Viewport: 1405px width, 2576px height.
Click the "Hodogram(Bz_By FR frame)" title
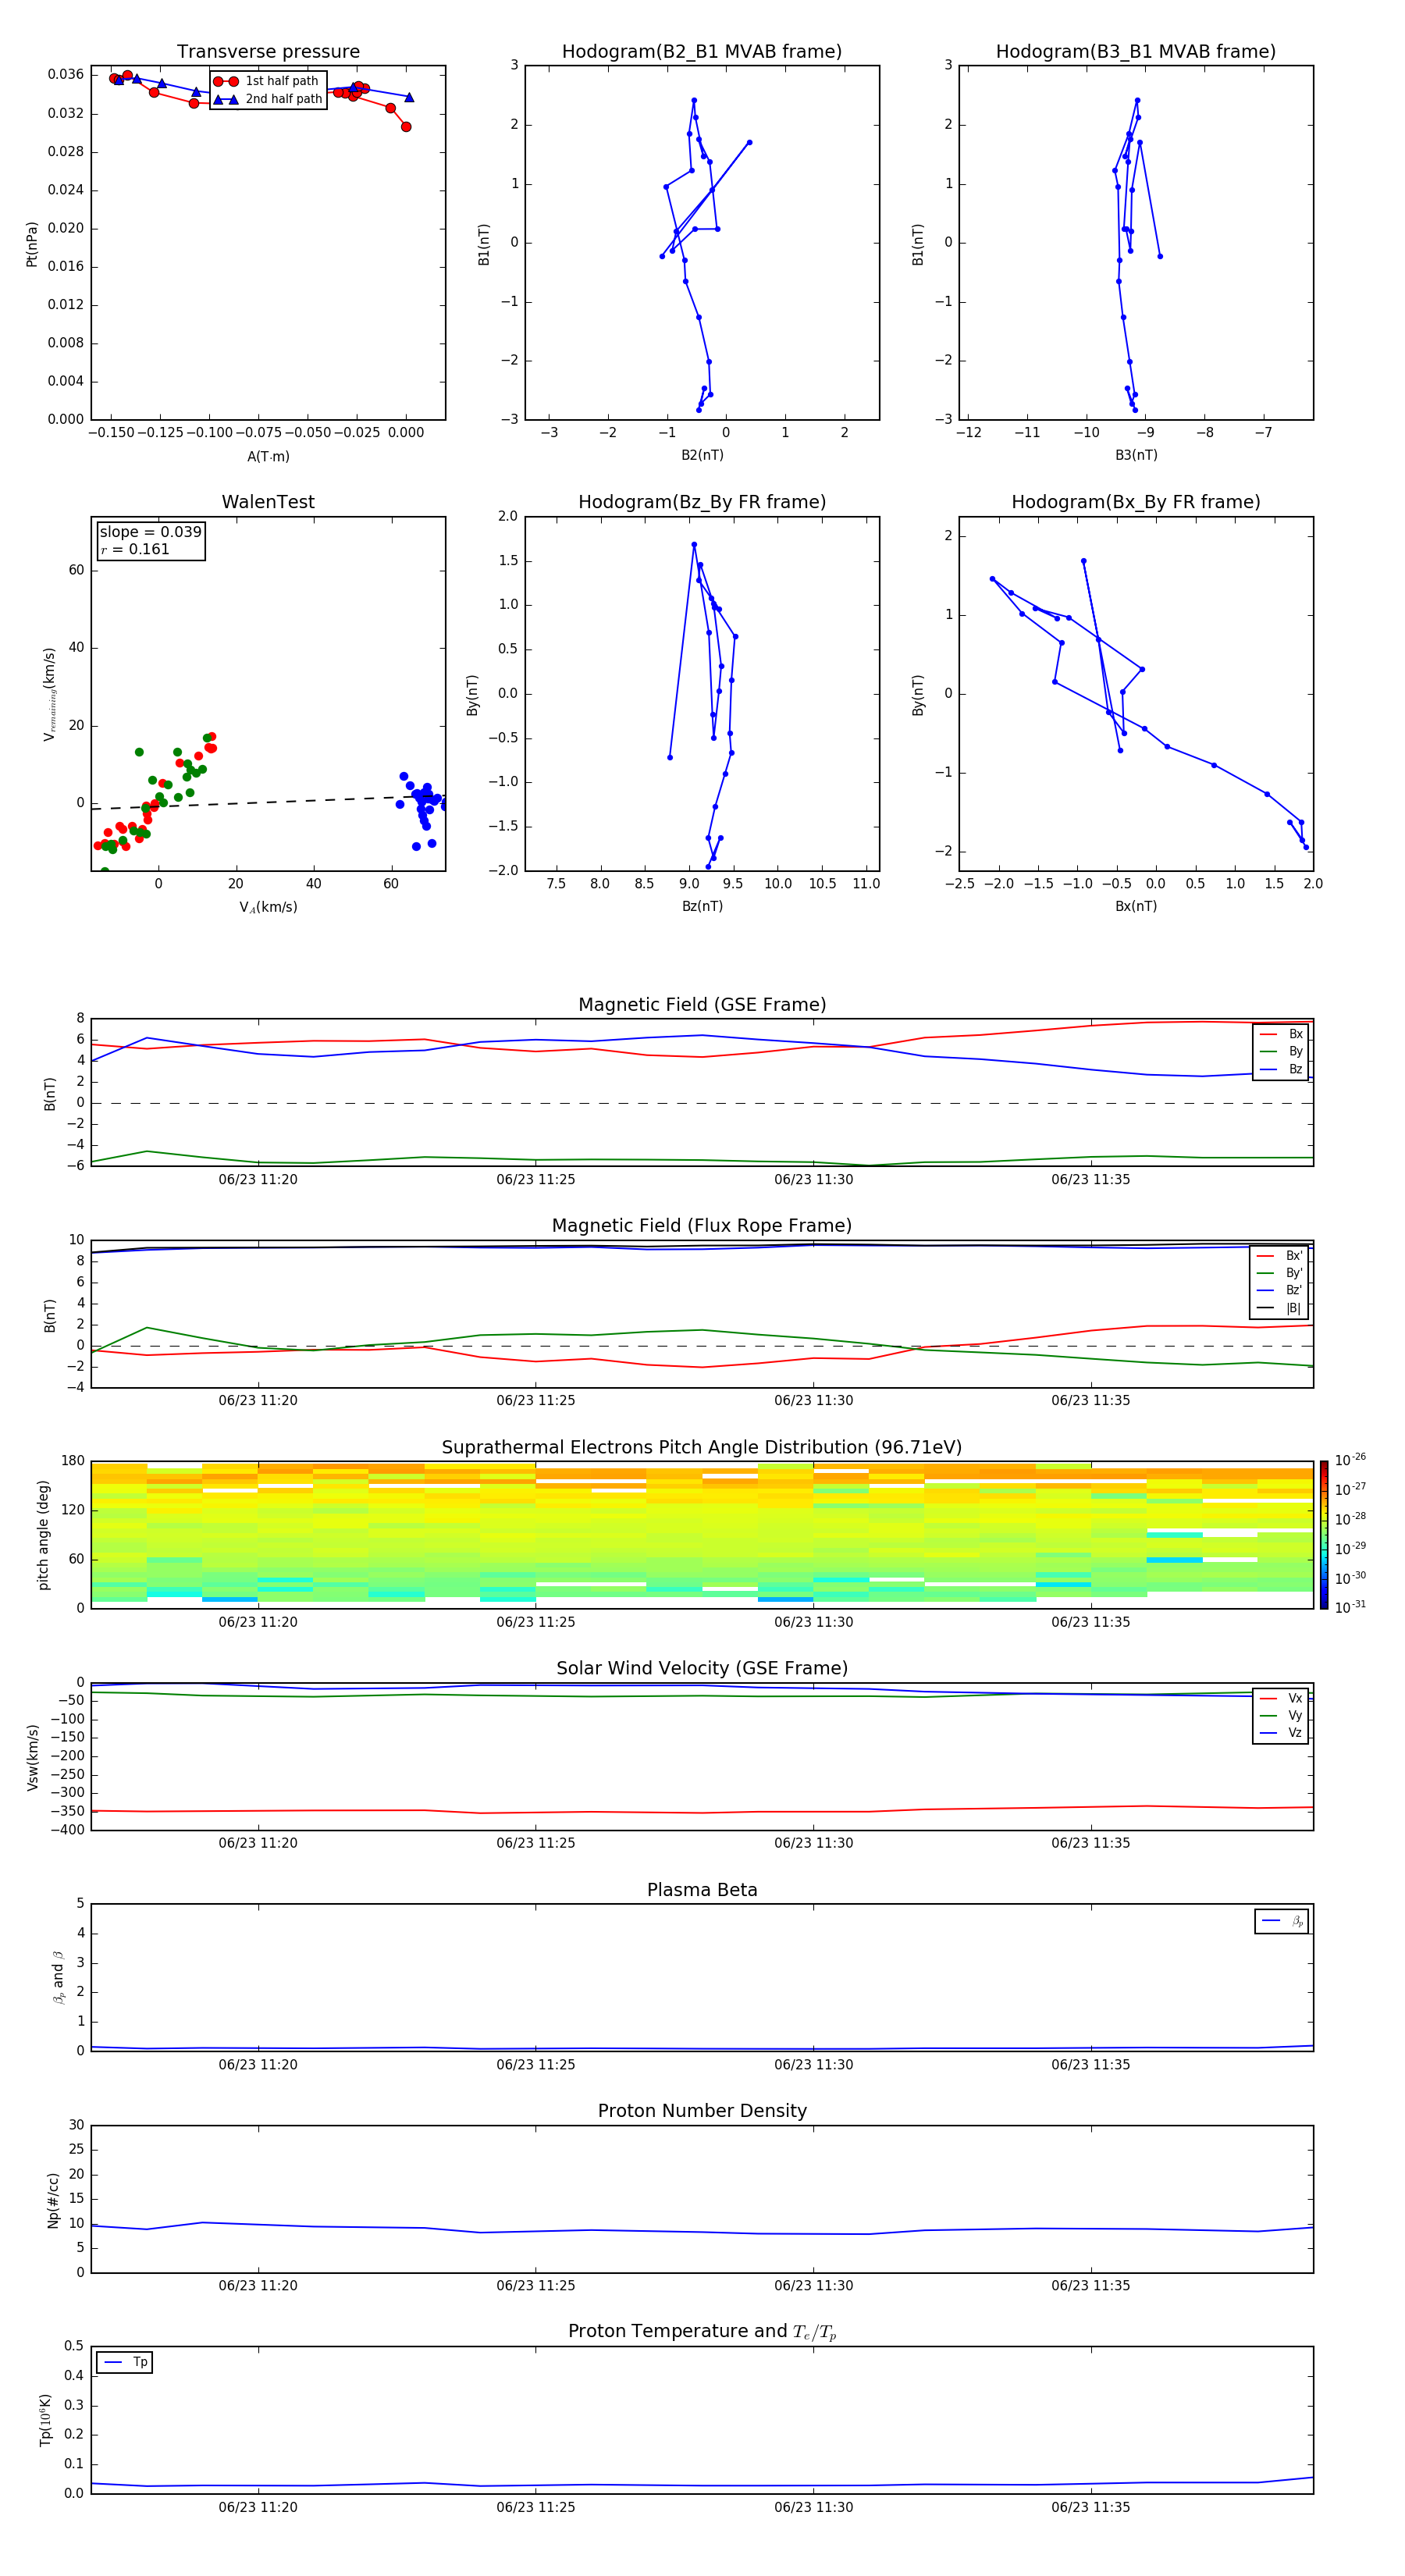(702, 502)
